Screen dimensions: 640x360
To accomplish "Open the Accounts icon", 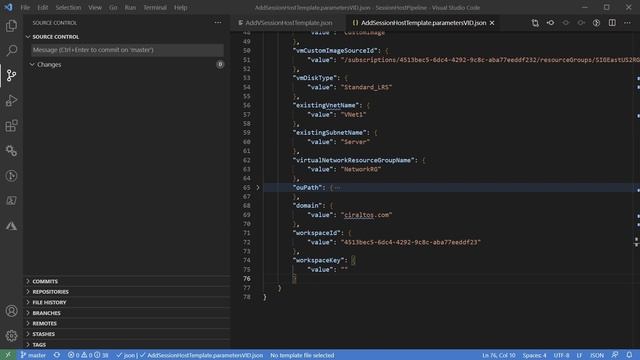I will (x=11, y=311).
